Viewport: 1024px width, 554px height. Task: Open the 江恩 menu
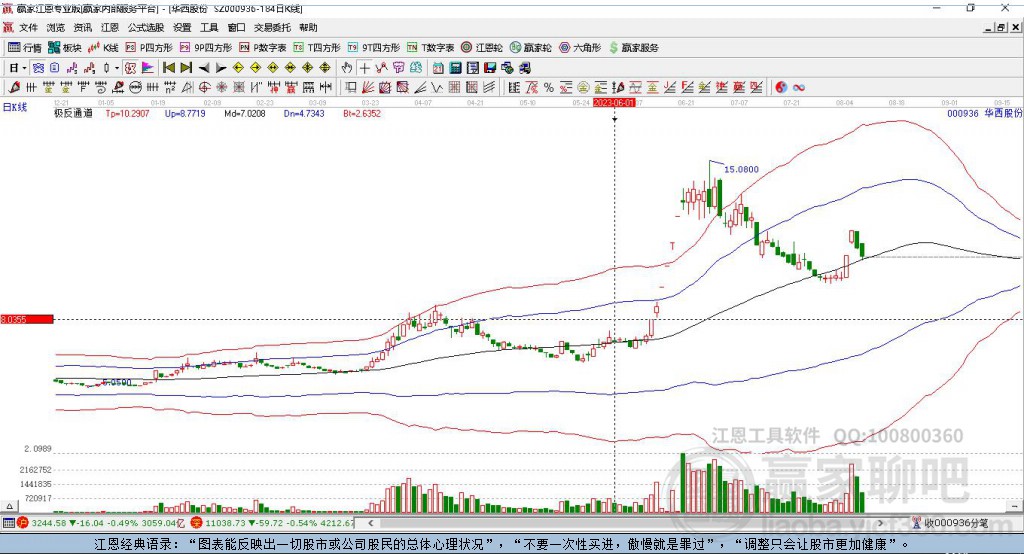(x=110, y=27)
